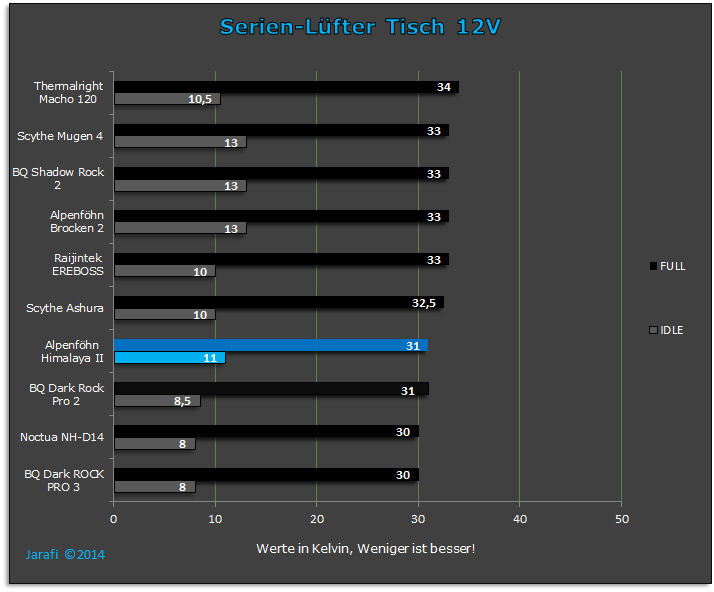Select the BQ Dark Rock Pro 2 label
The image size is (714, 592).
coord(66,394)
